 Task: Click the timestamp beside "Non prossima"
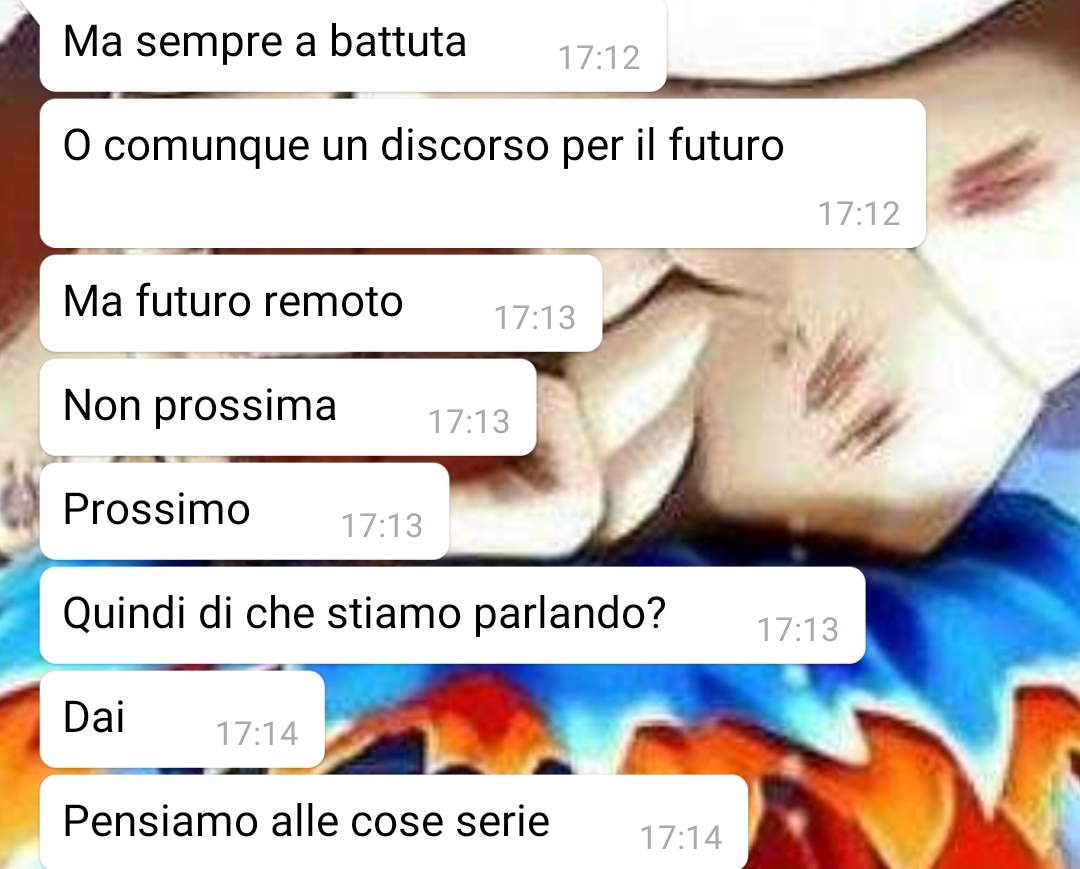[469, 422]
